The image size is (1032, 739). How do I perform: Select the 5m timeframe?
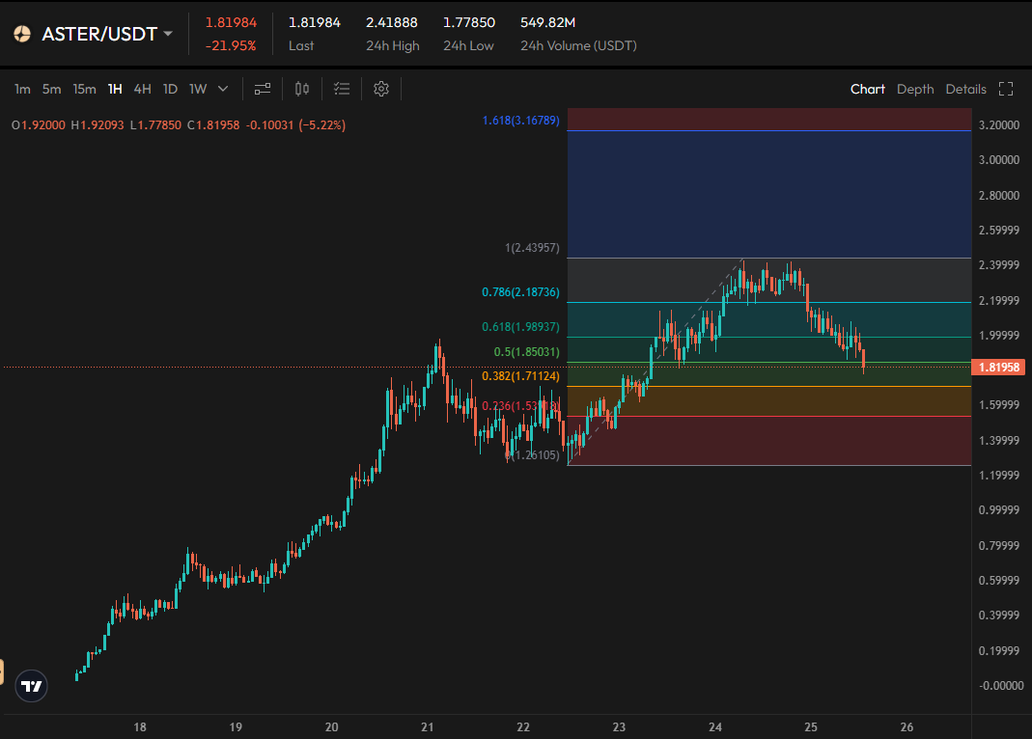pyautogui.click(x=51, y=89)
